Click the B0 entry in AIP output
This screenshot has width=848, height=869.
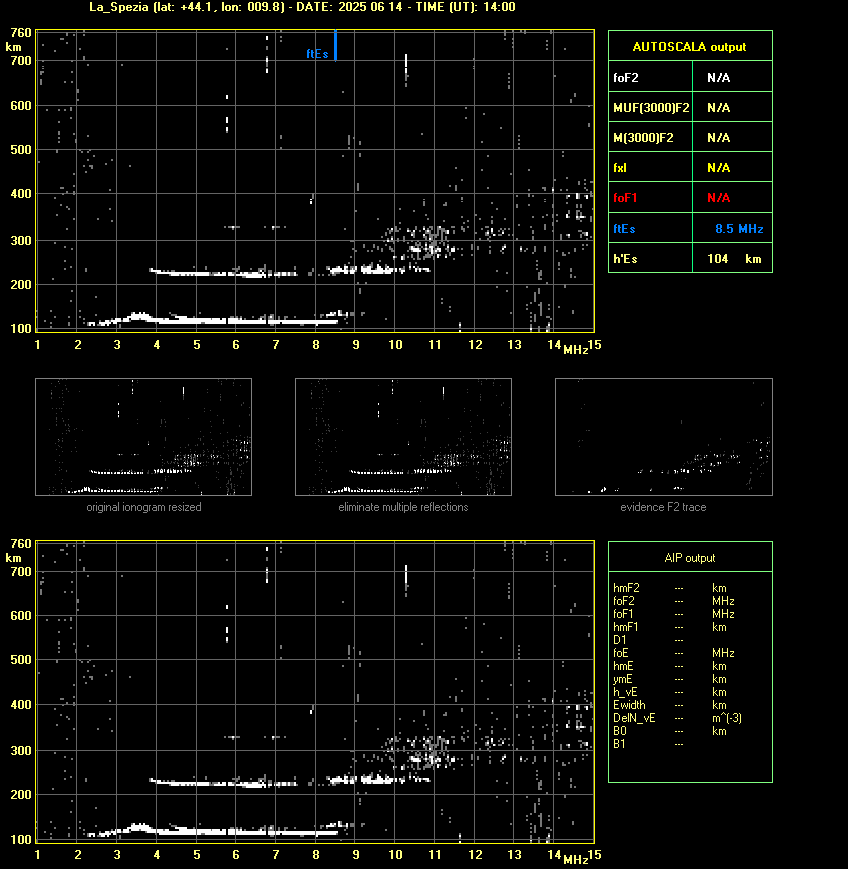pyautogui.click(x=619, y=731)
